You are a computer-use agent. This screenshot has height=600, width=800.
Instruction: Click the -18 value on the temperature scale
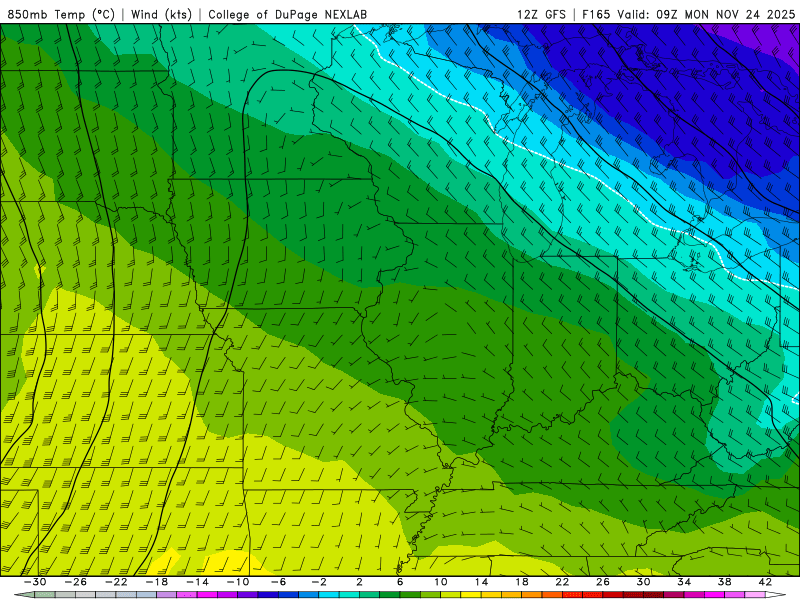(x=157, y=582)
